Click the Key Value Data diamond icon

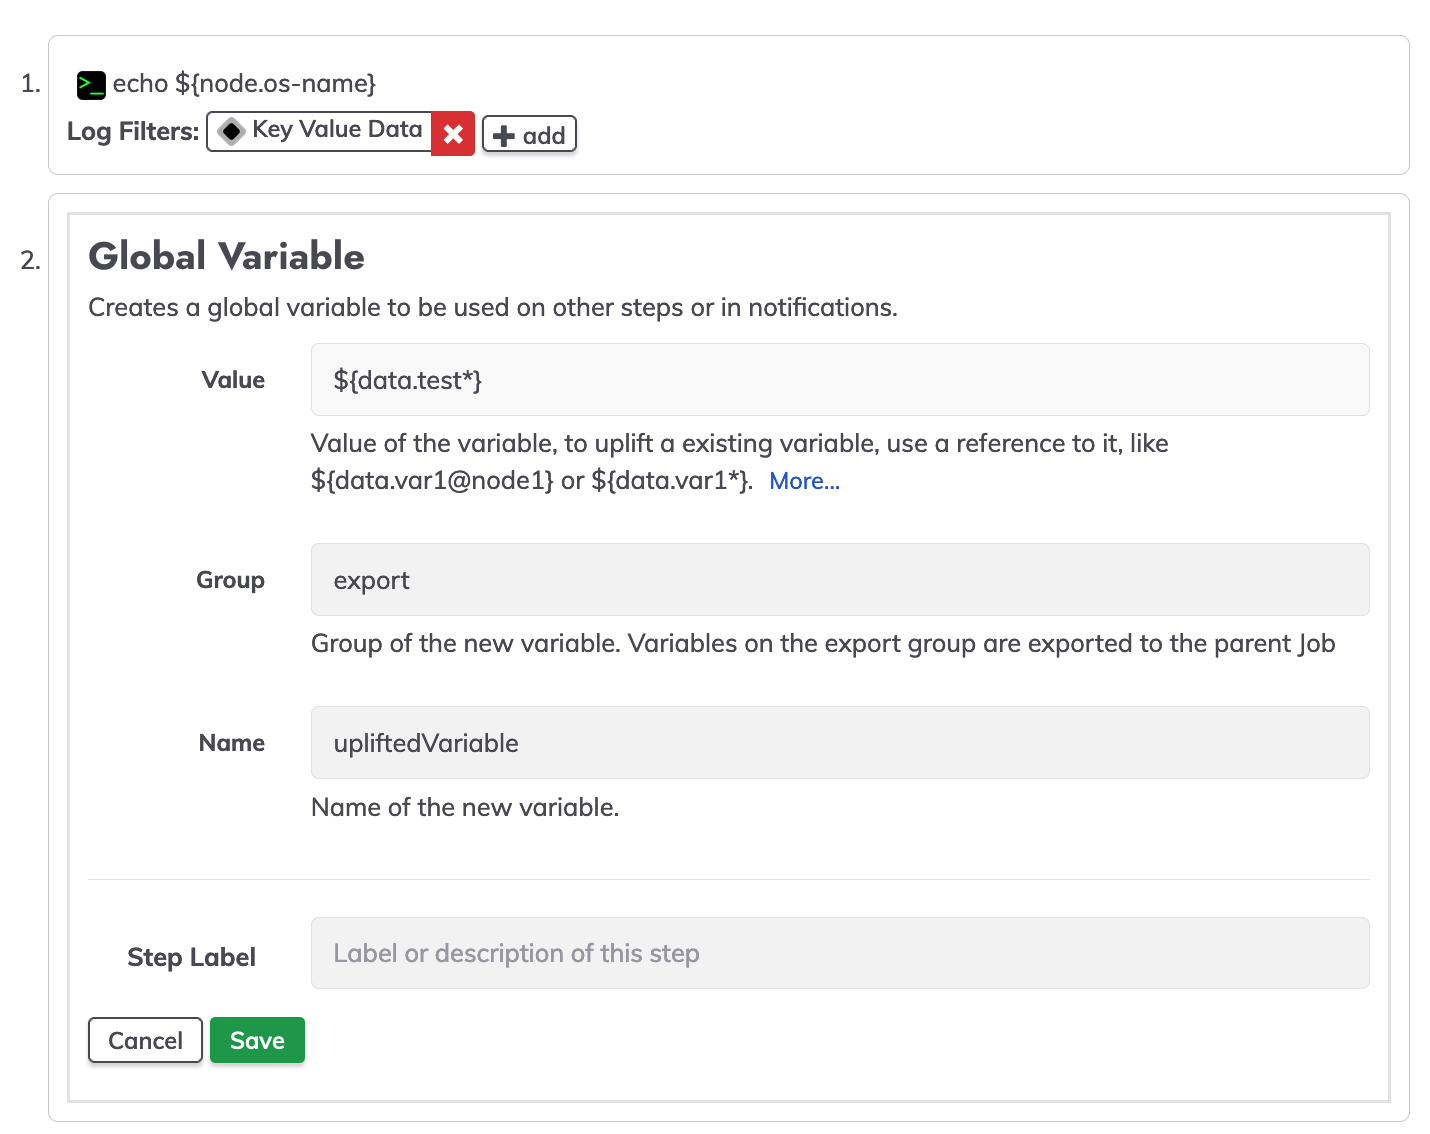click(231, 131)
